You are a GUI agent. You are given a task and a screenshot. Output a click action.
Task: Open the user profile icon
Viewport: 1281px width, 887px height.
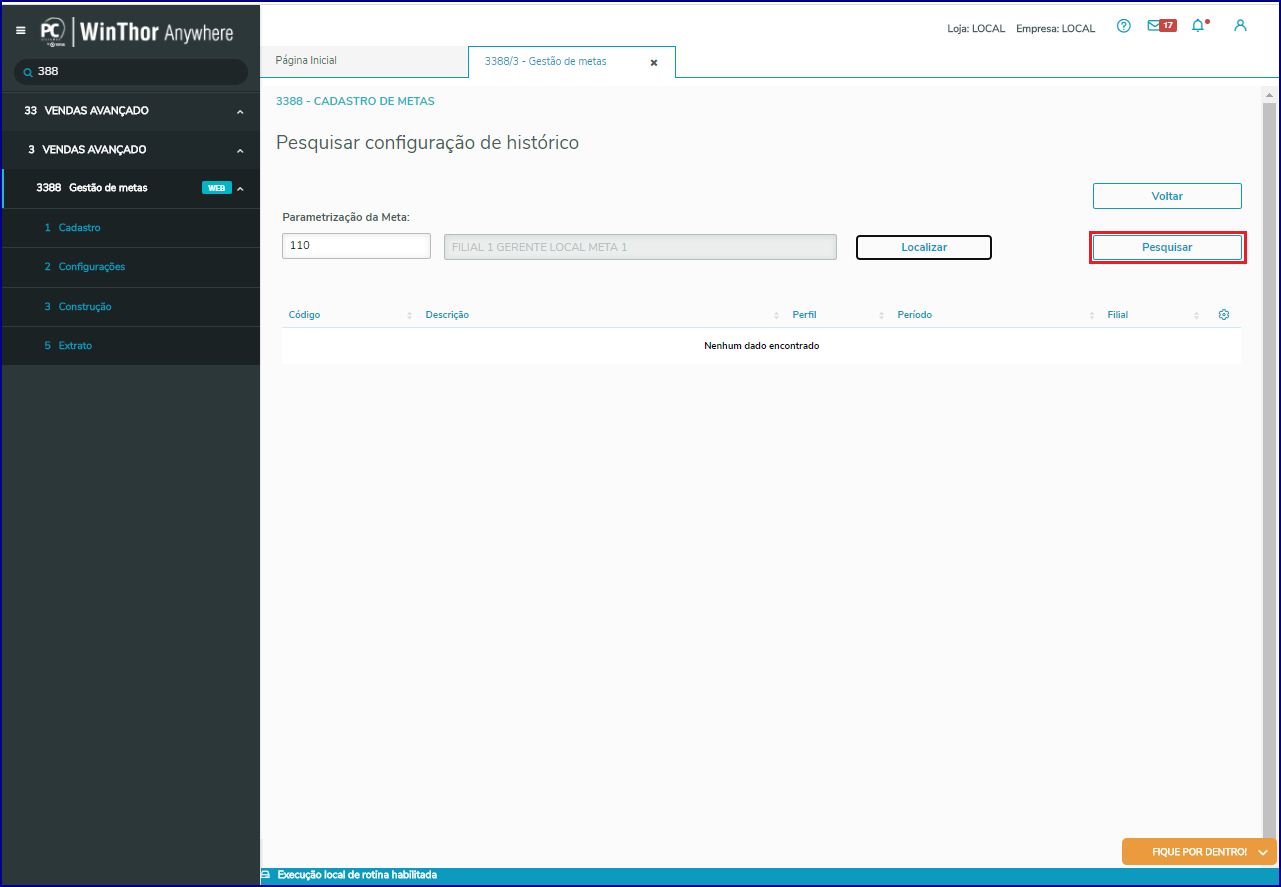click(1241, 26)
